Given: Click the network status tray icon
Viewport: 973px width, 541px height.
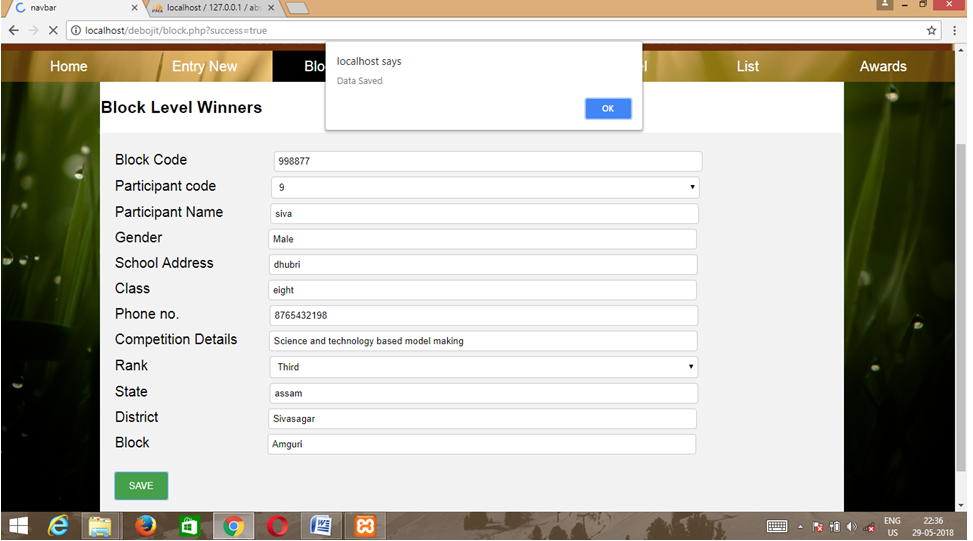Looking at the screenshot, I should tap(869, 527).
